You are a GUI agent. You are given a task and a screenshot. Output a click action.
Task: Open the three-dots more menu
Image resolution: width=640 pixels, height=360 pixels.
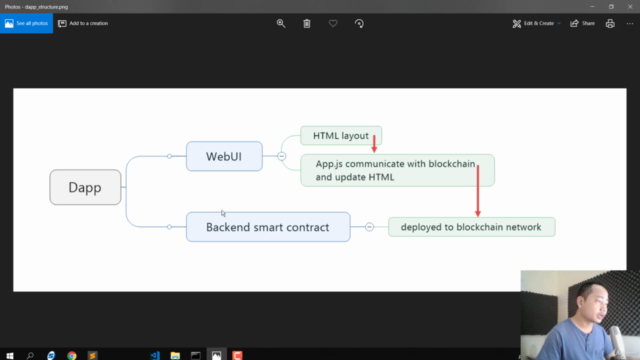[x=630, y=24]
